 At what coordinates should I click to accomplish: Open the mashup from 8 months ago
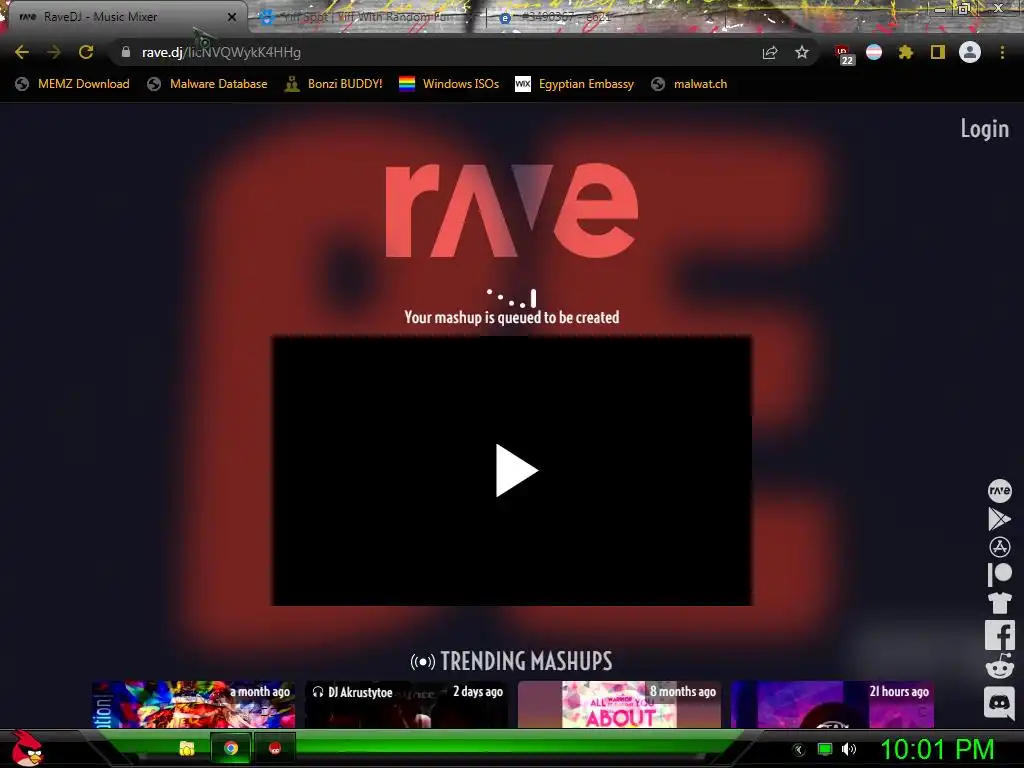619,704
